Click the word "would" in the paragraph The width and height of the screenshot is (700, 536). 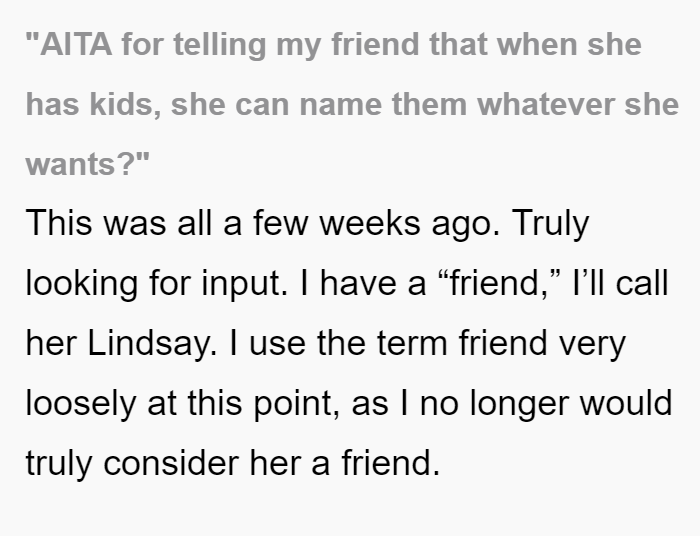point(626,403)
